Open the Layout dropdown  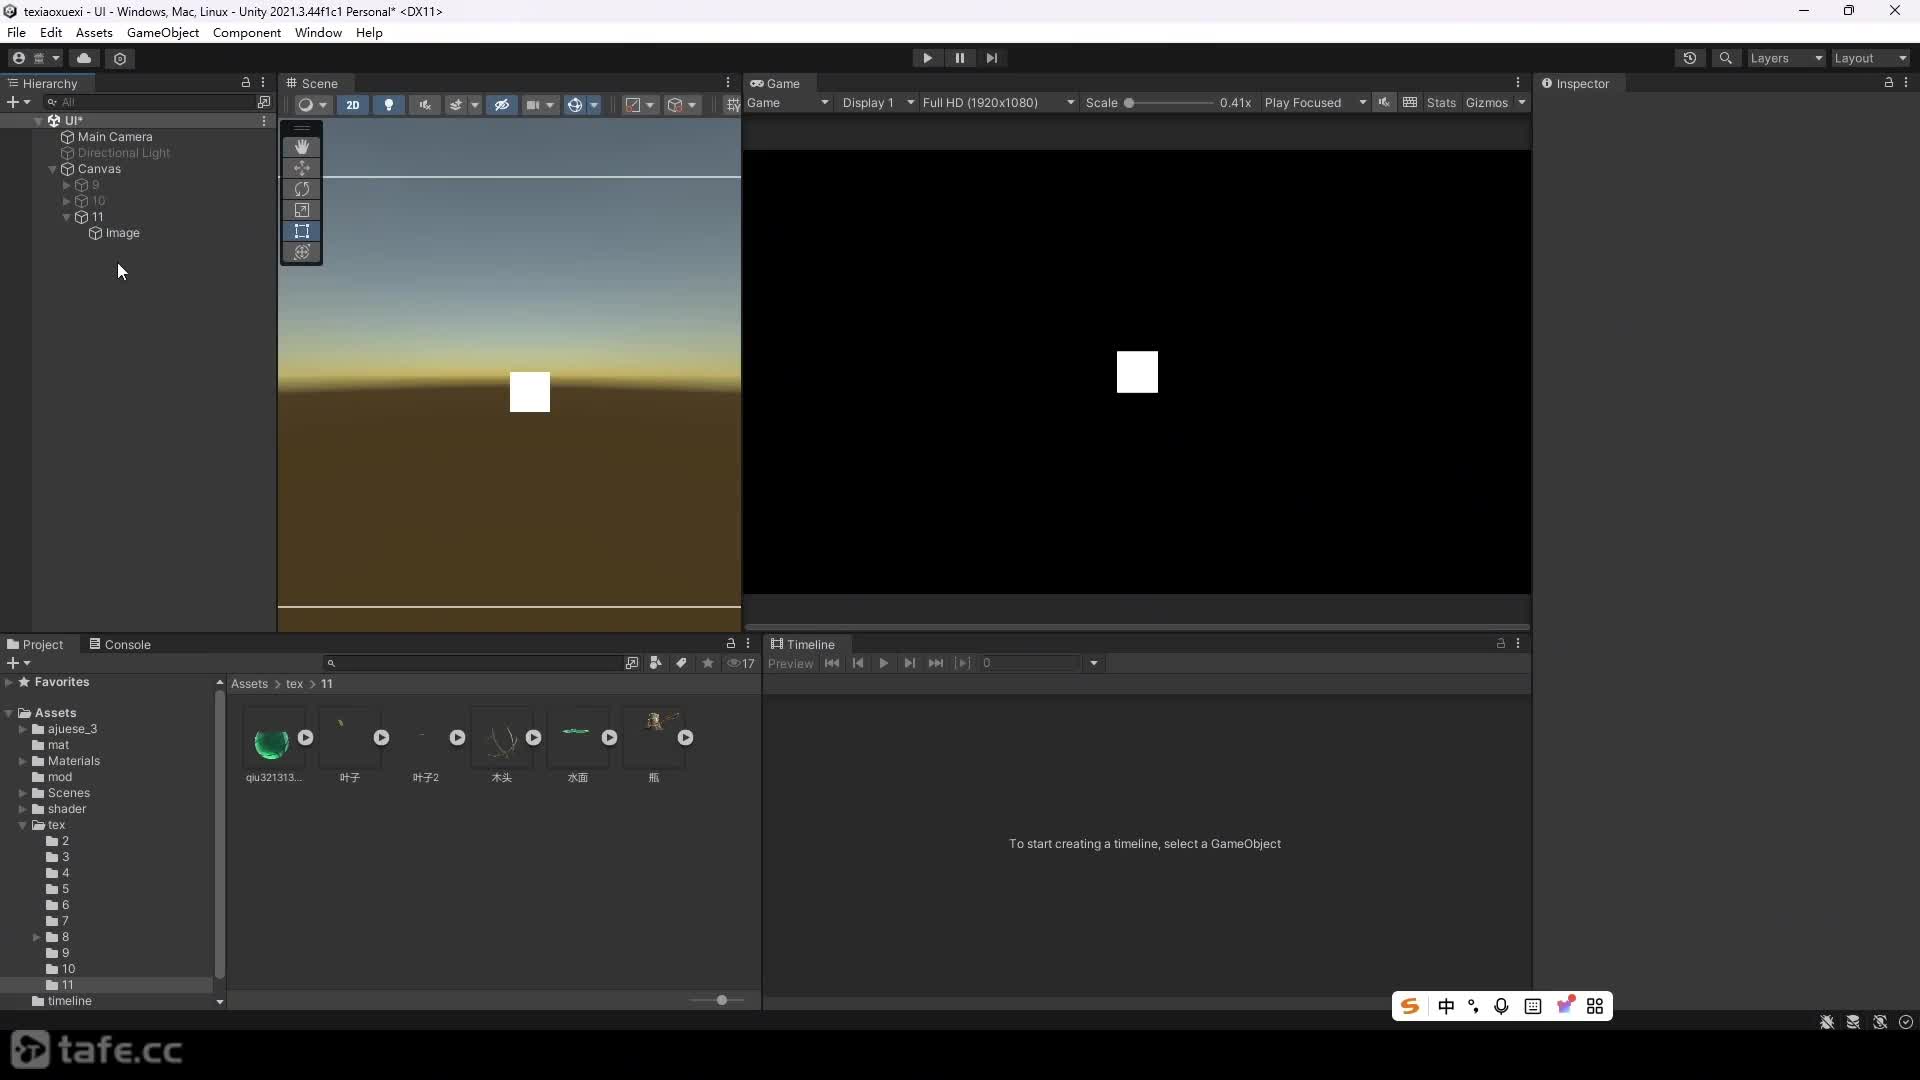(x=1871, y=58)
